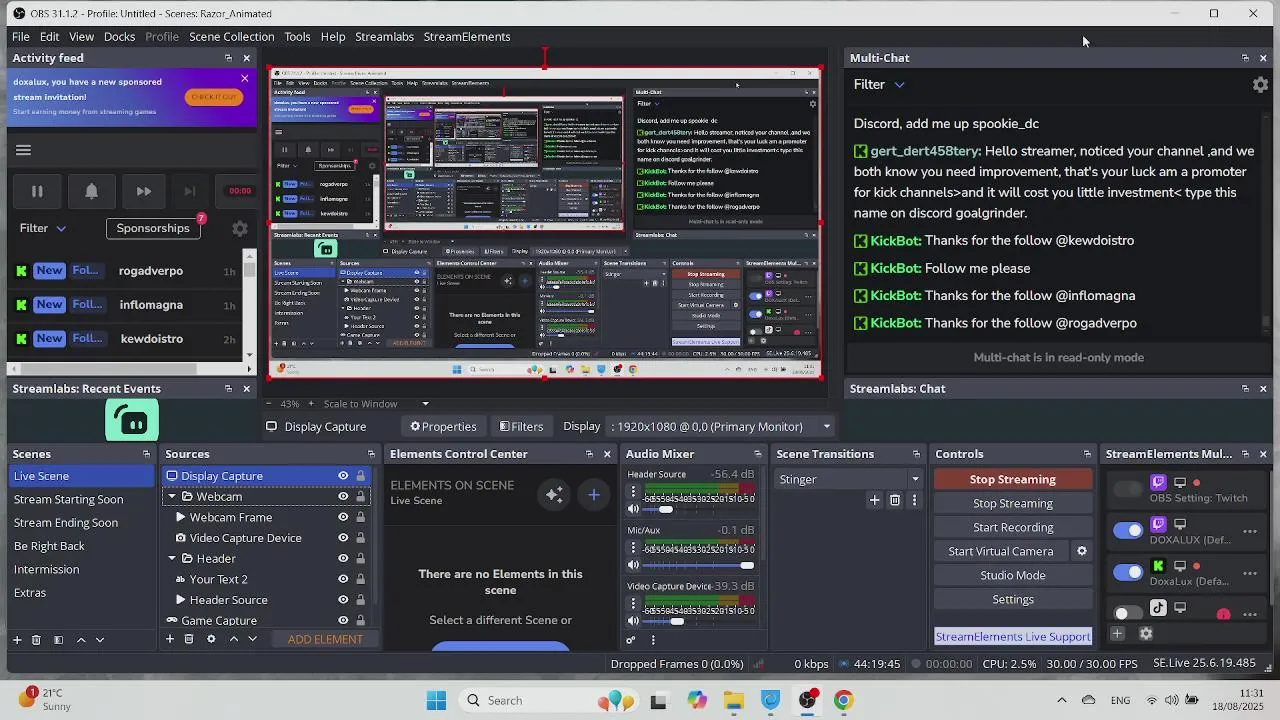The height and width of the screenshot is (720, 1280).
Task: Remove scene transition with trash icon
Action: (895, 500)
